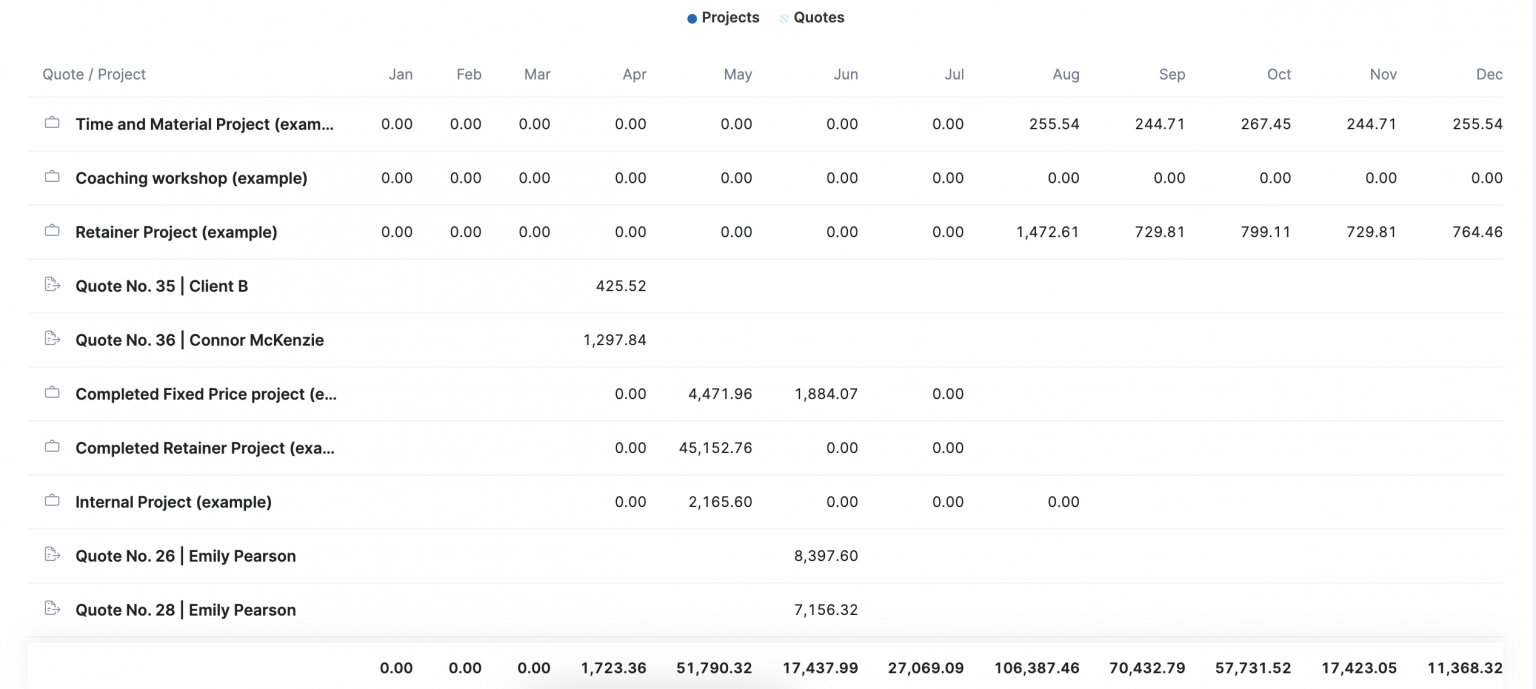
Task: Click the quote icon for Quote No. 36
Action: 52,339
